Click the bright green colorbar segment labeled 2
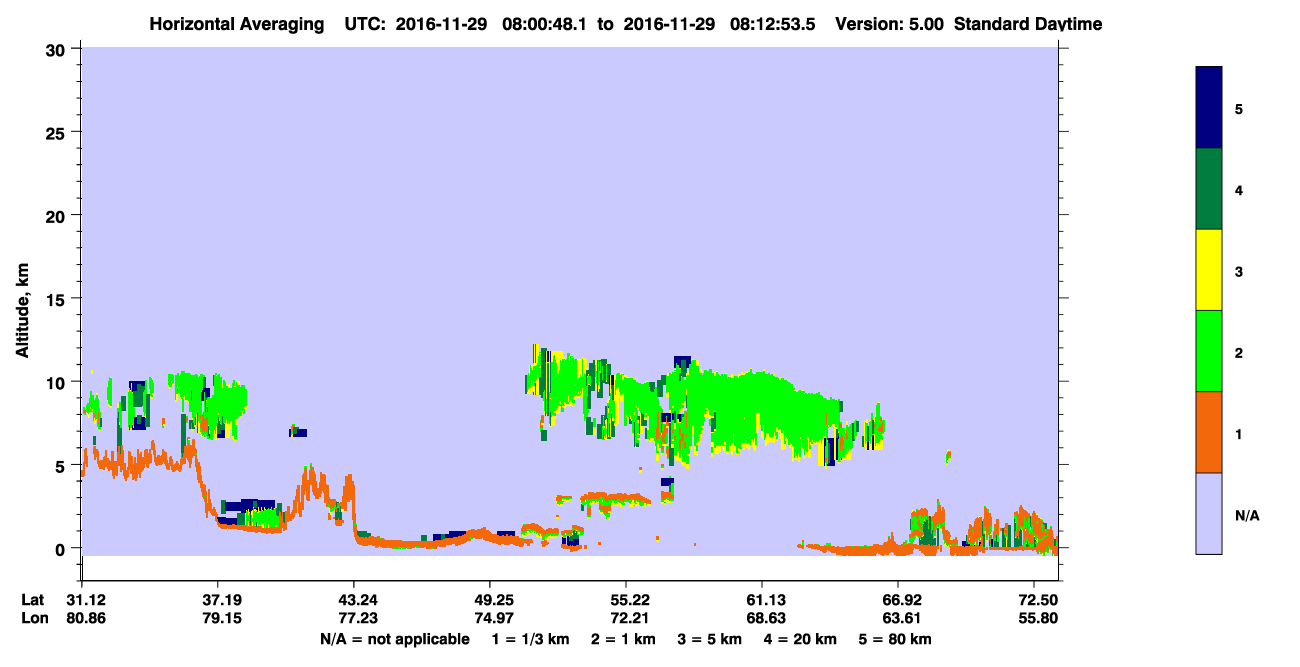Screen dimensions: 1300x667 point(1209,351)
